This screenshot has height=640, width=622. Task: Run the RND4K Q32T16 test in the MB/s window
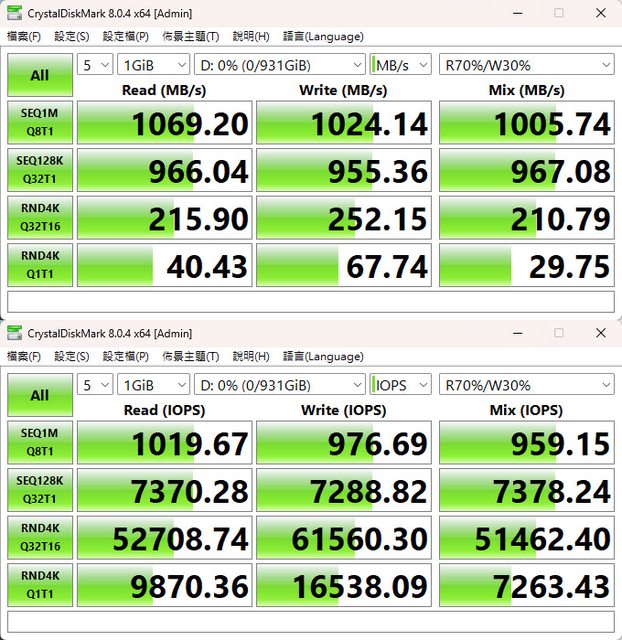point(39,218)
